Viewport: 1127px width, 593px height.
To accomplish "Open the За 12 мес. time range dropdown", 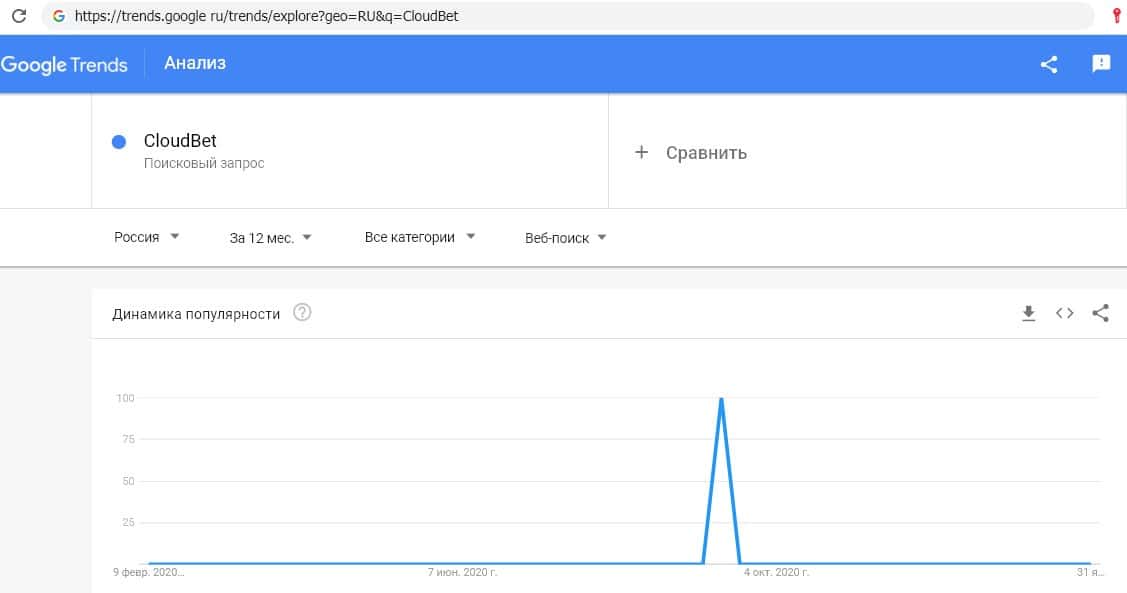I will [270, 237].
